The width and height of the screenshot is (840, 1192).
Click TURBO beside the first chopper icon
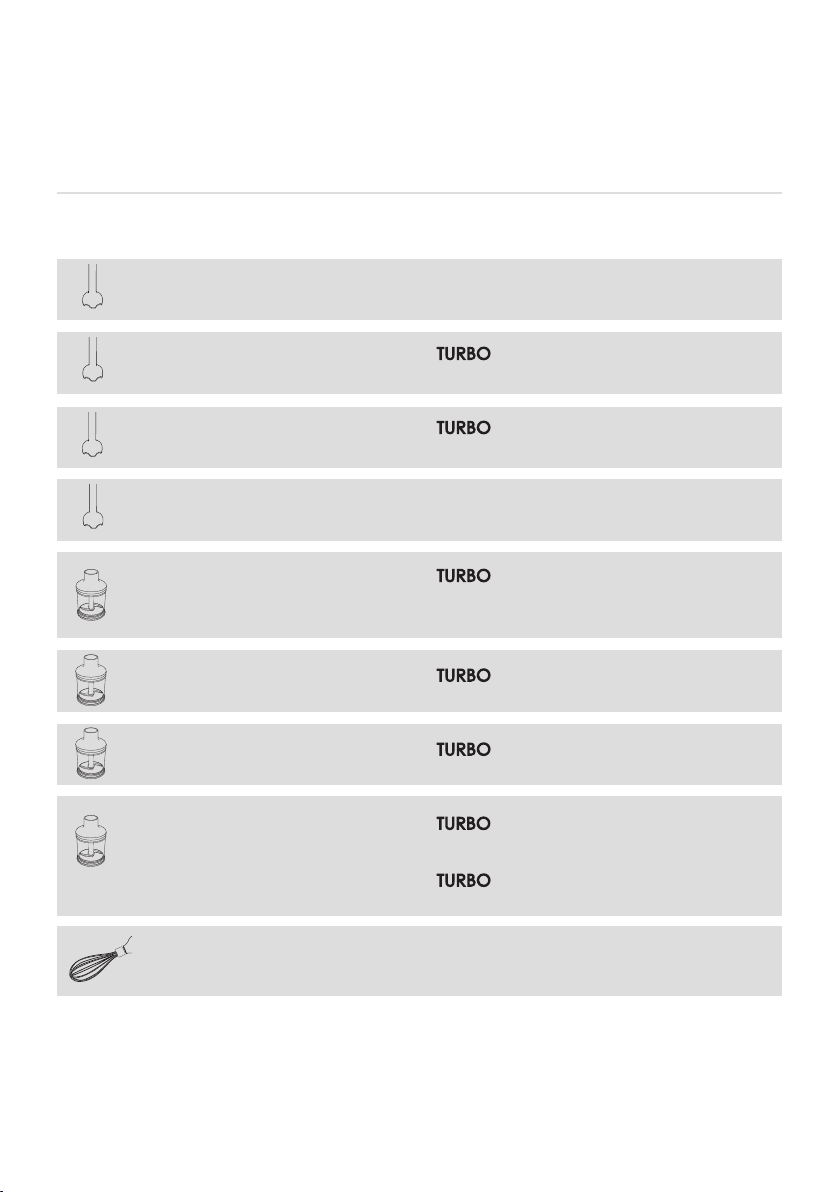tap(463, 576)
